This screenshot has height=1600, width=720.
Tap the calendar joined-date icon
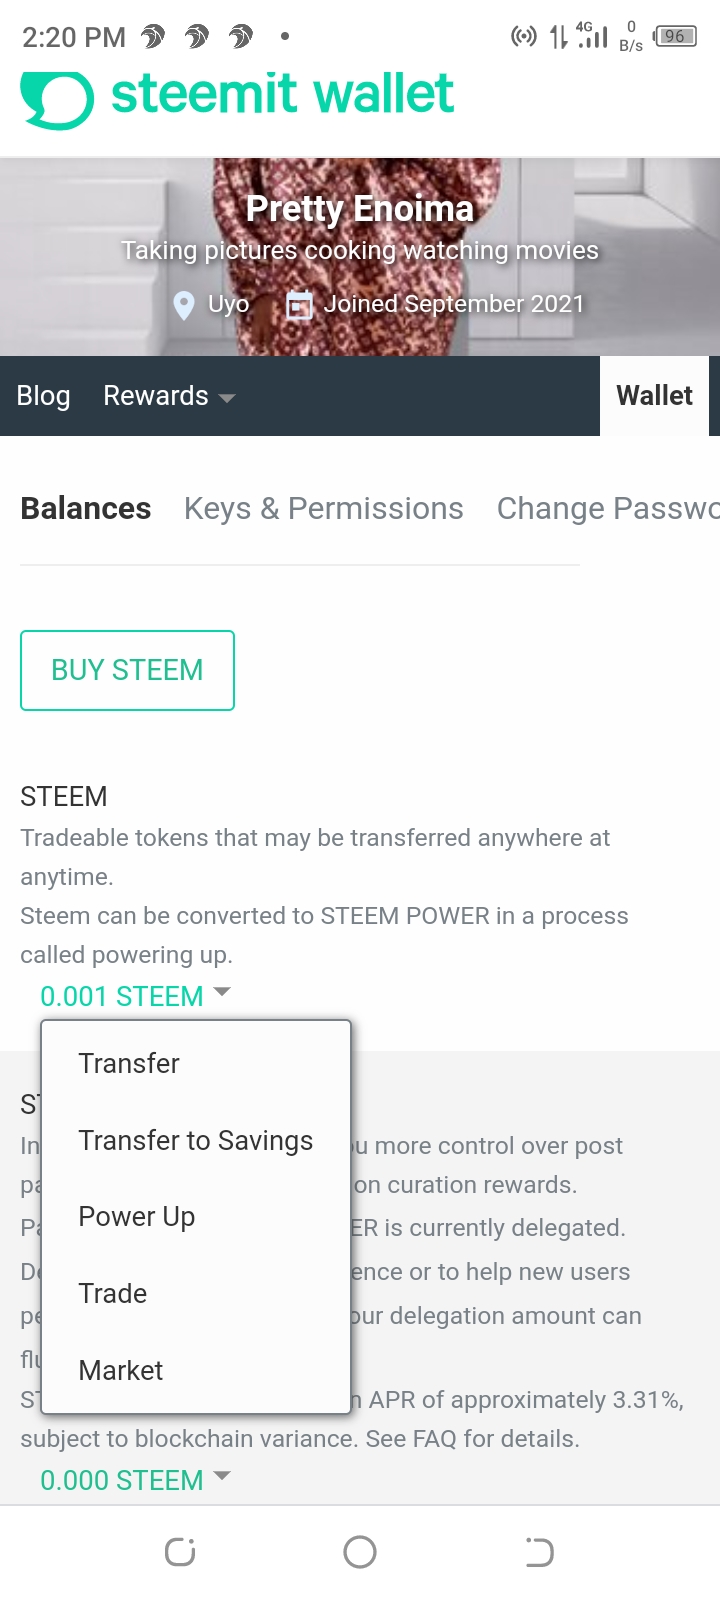point(299,305)
